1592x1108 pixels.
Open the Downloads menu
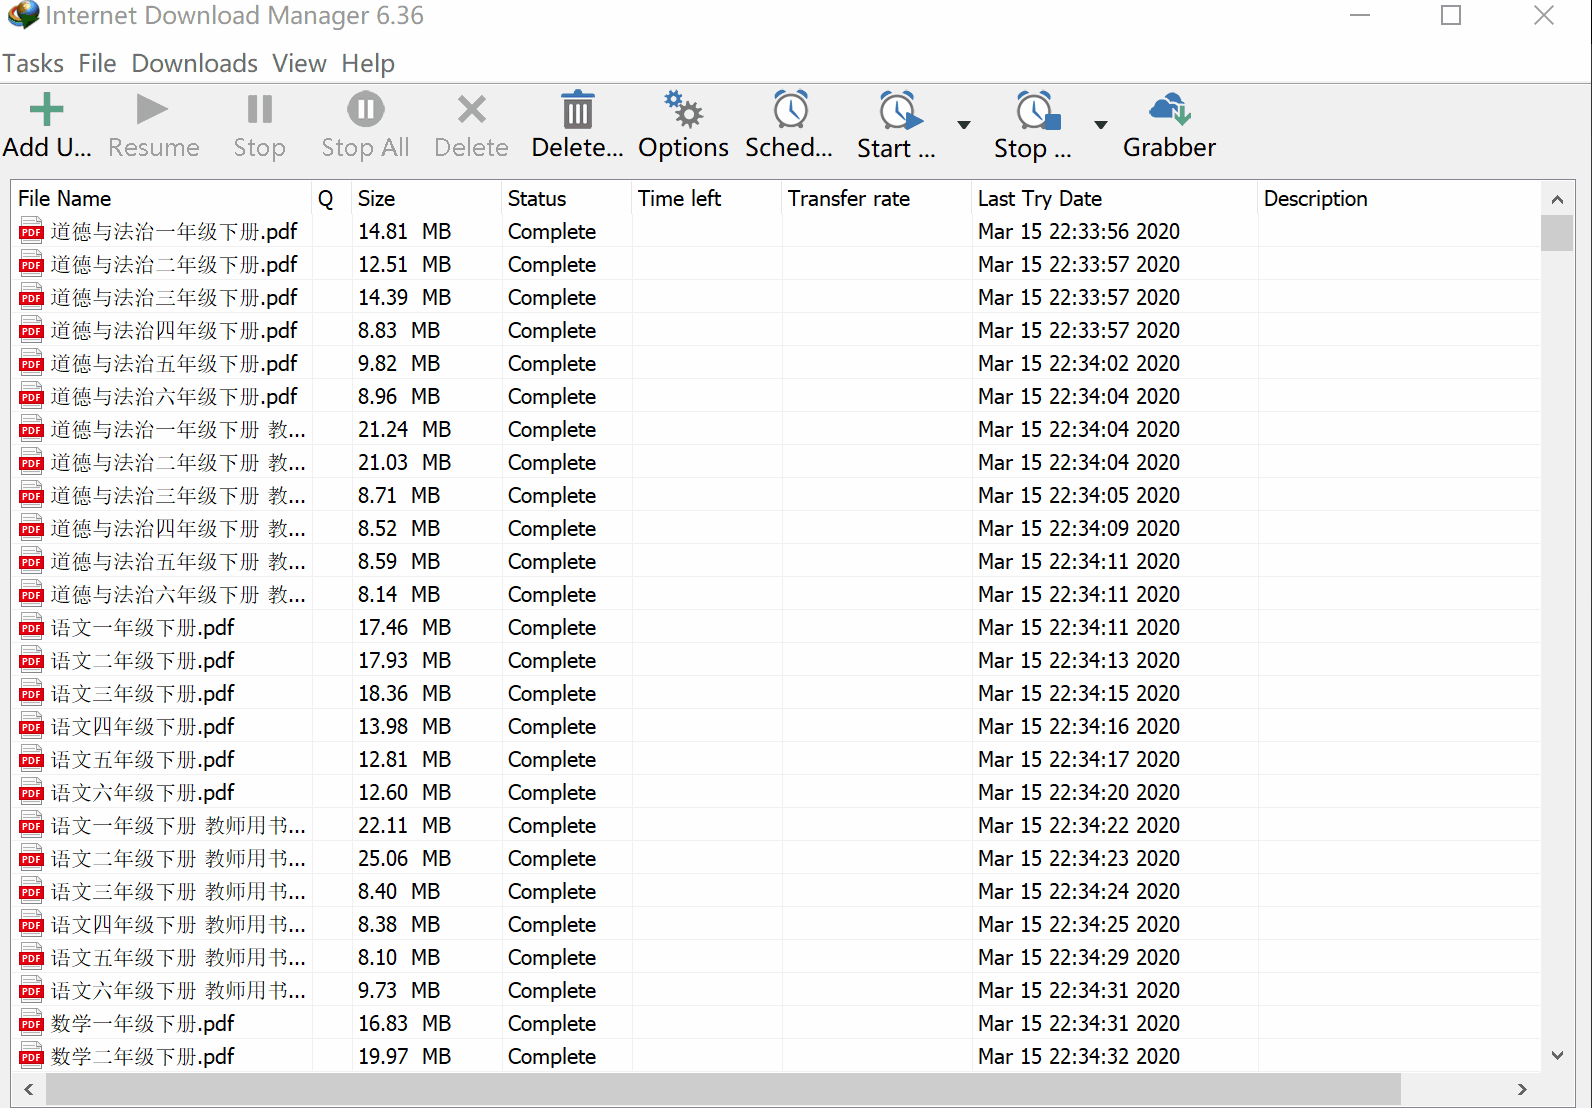pos(195,64)
